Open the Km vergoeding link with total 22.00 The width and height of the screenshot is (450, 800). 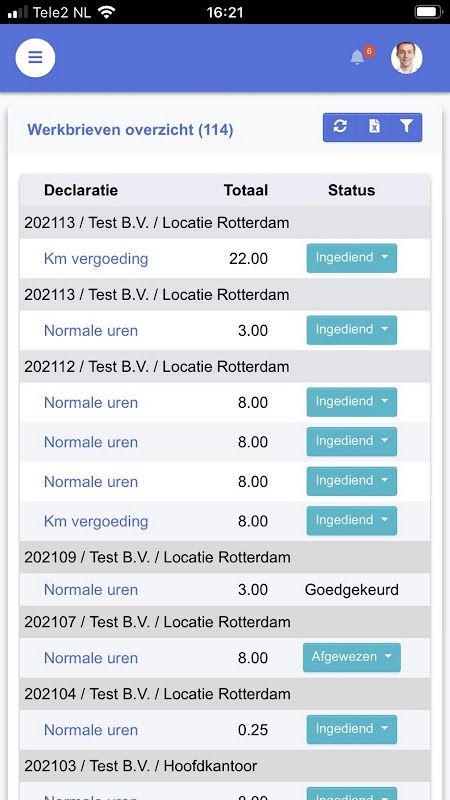coord(96,259)
